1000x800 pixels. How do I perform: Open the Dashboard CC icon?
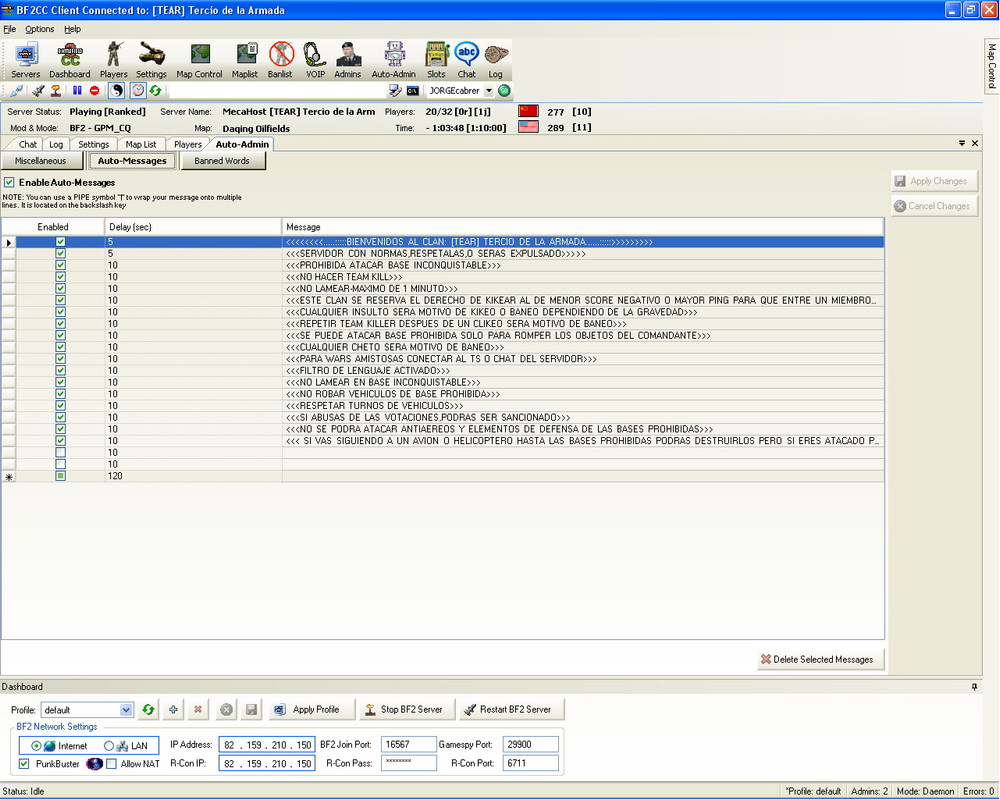[70, 60]
